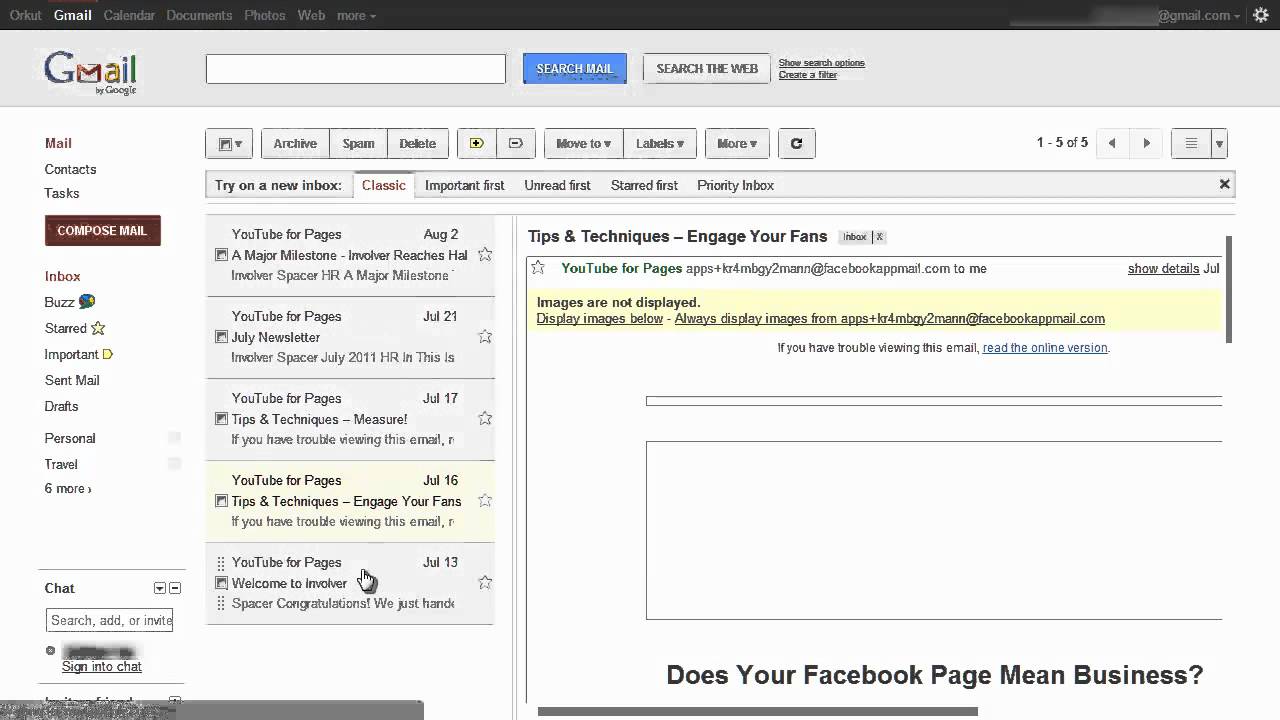The width and height of the screenshot is (1280, 720).
Task: Click the Spam button
Action: tap(358, 143)
